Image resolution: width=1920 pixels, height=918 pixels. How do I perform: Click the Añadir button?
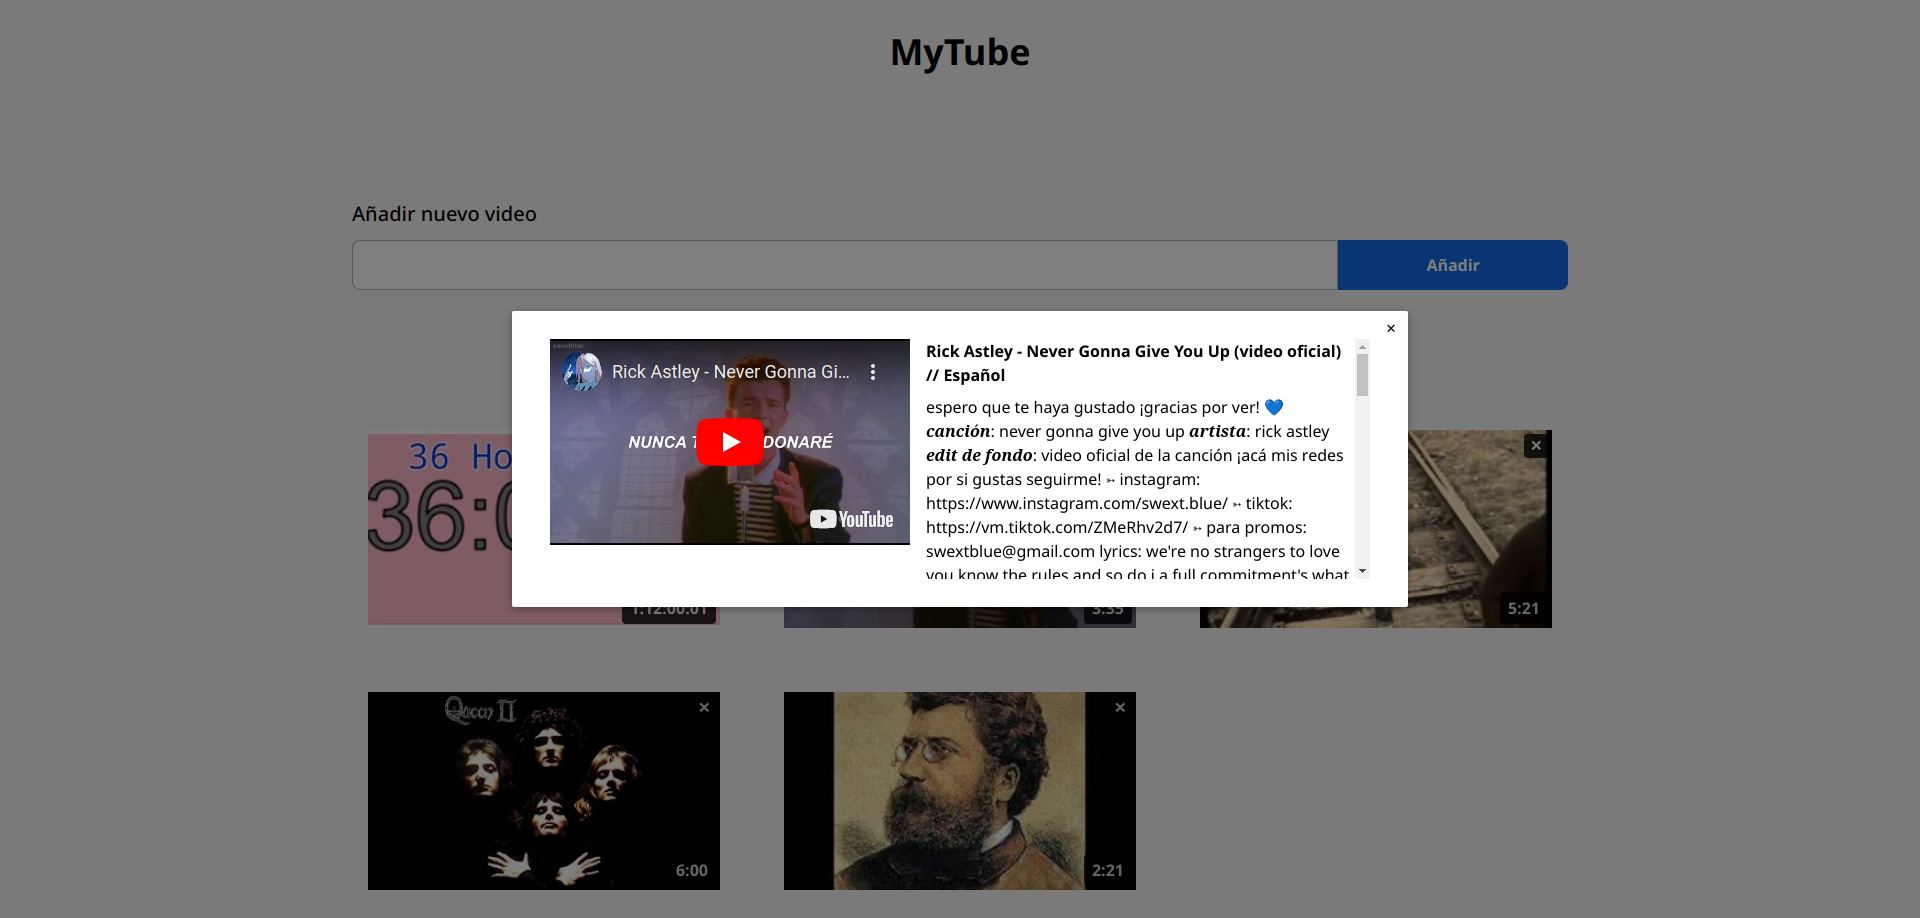pyautogui.click(x=1452, y=265)
